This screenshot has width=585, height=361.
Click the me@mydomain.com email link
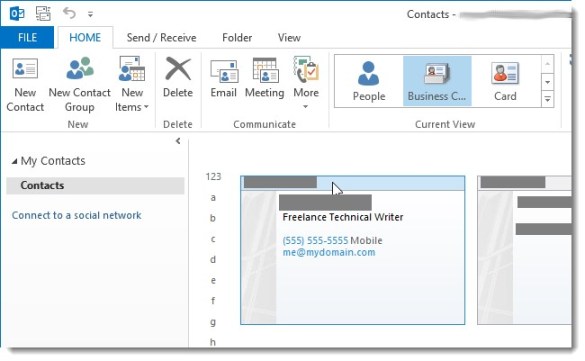click(x=329, y=252)
